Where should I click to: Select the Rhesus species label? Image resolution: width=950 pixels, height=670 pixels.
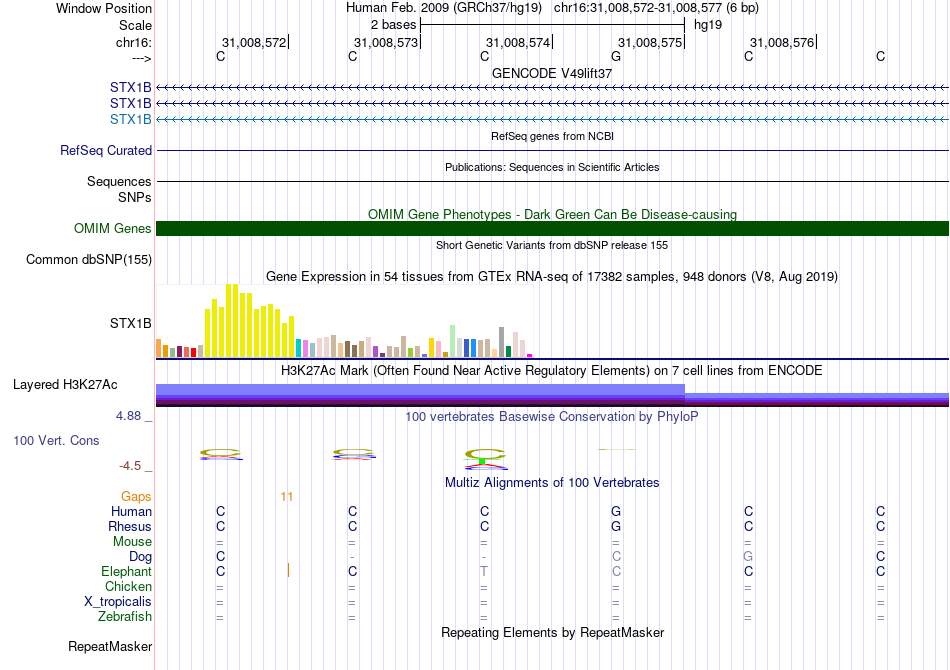[130, 527]
